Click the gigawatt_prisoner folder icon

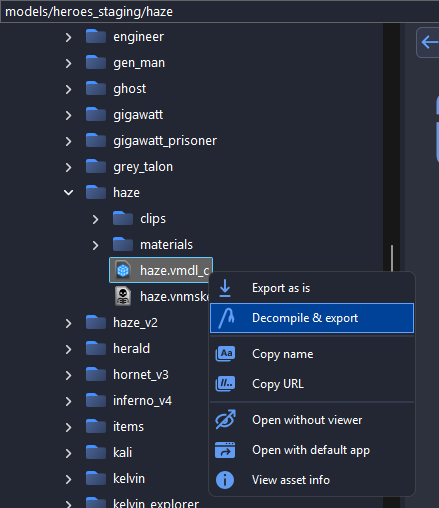tap(96, 140)
